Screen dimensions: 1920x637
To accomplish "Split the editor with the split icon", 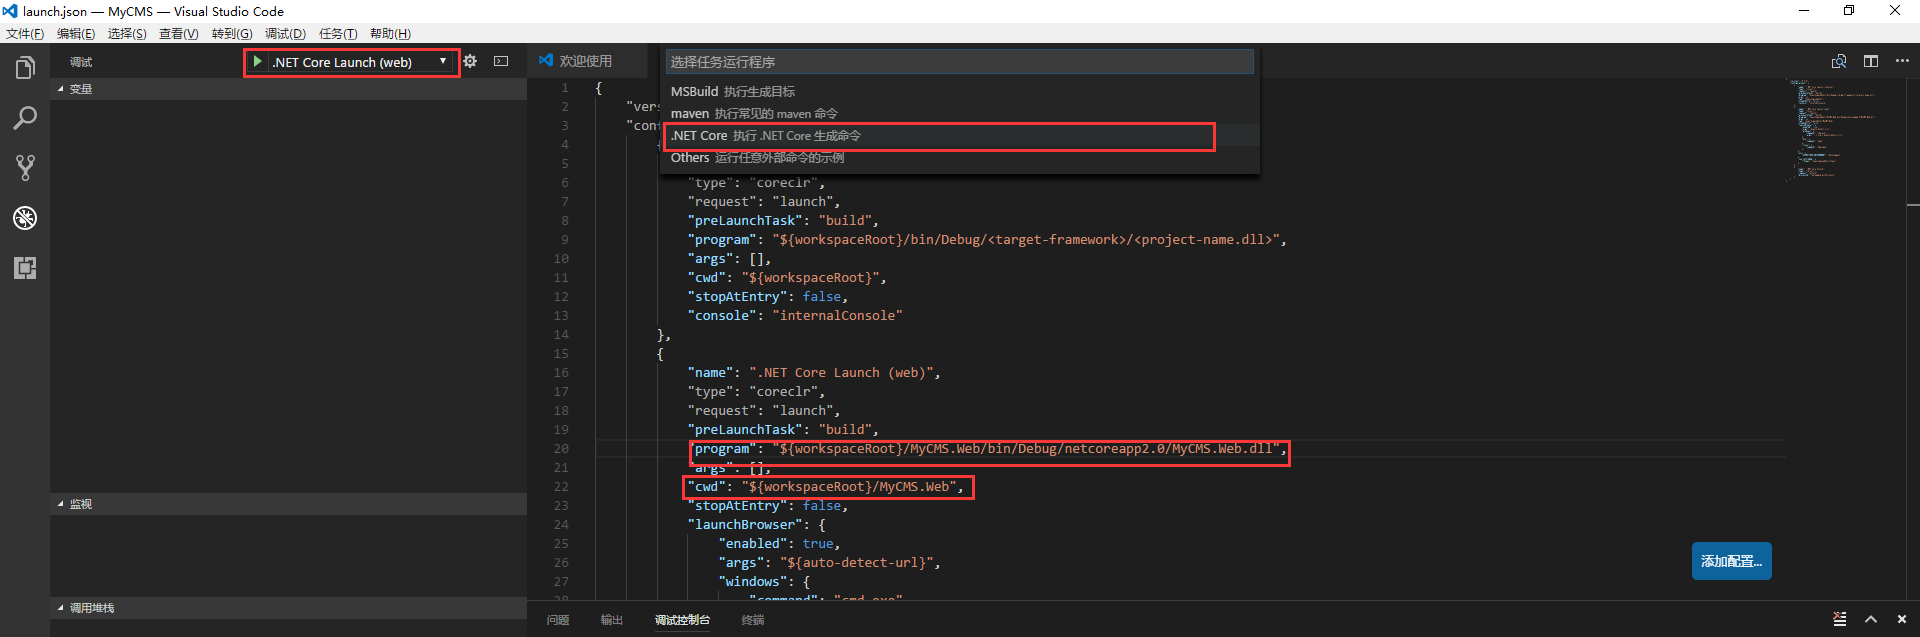I will pyautogui.click(x=1871, y=61).
